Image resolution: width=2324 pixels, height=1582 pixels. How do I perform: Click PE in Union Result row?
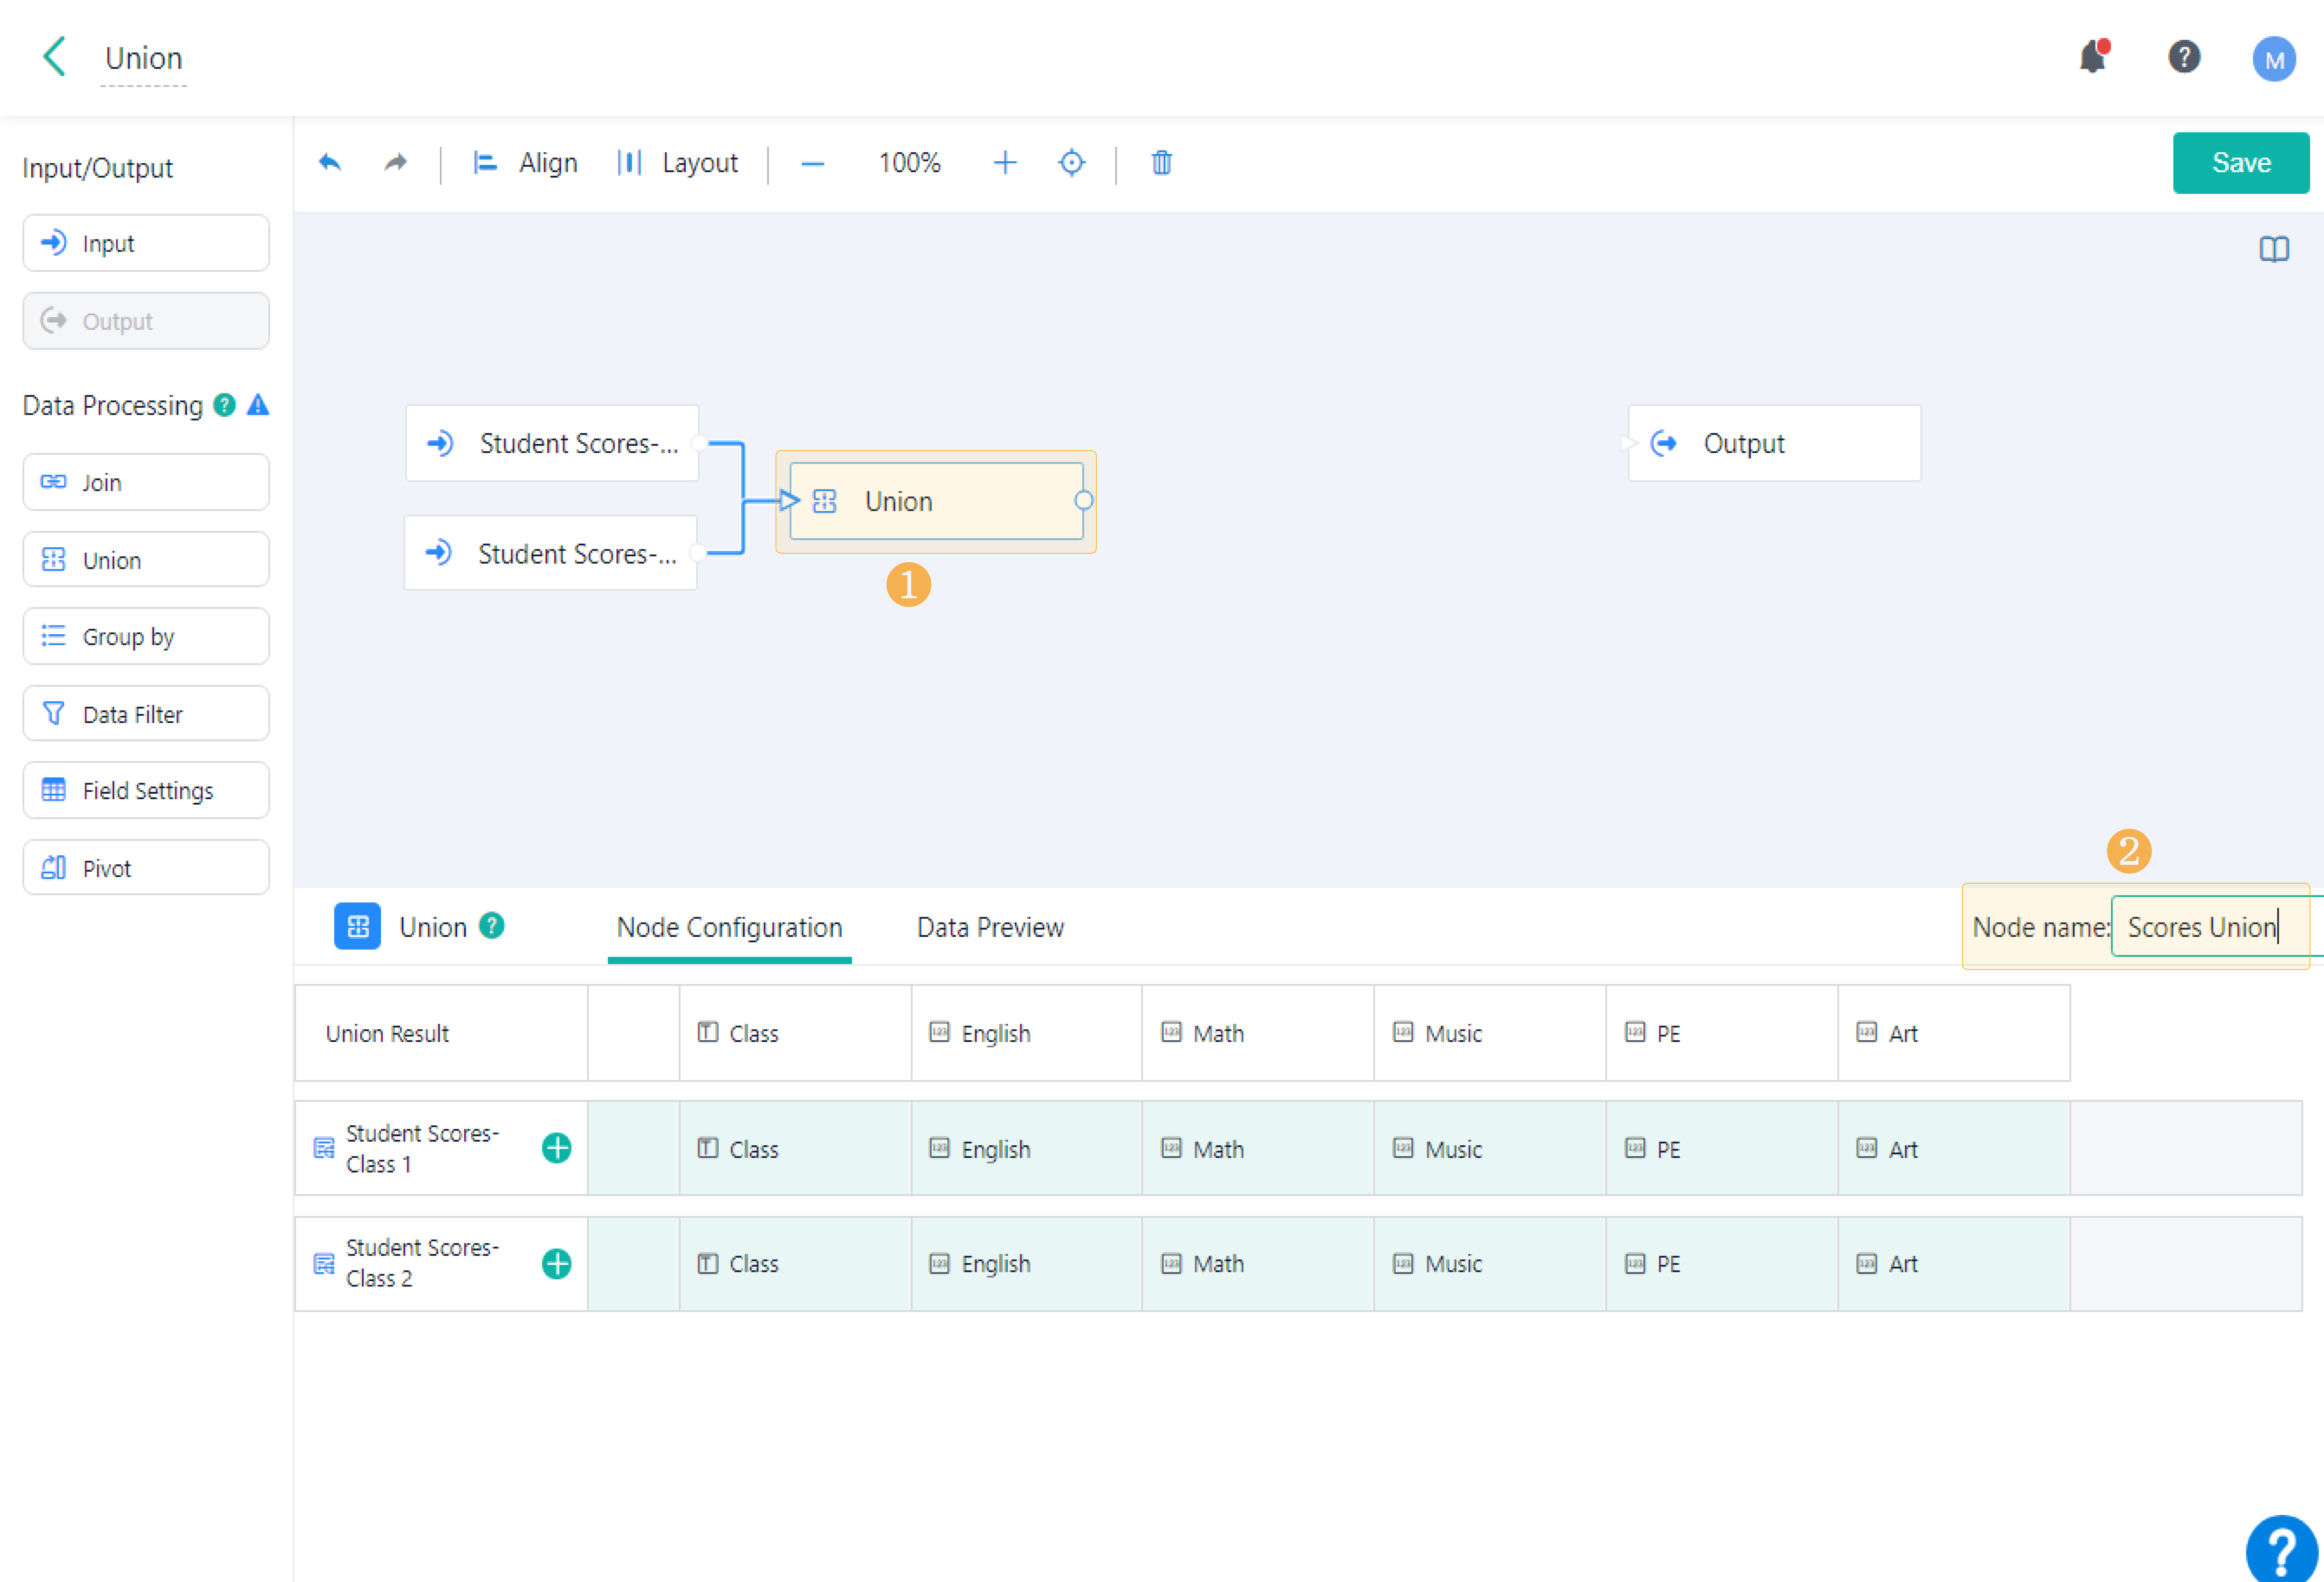(1722, 1033)
